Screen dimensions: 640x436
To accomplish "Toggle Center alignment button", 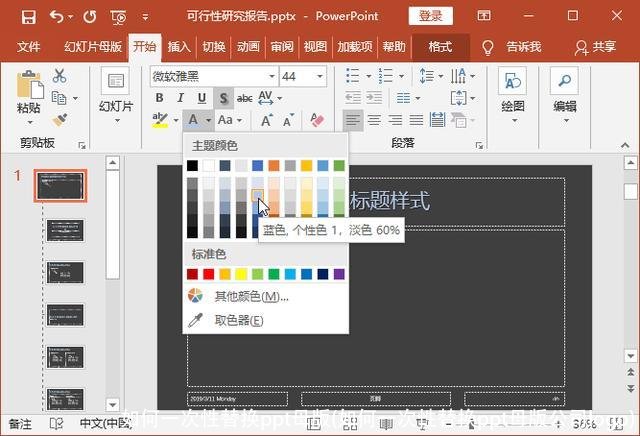I will [374, 120].
